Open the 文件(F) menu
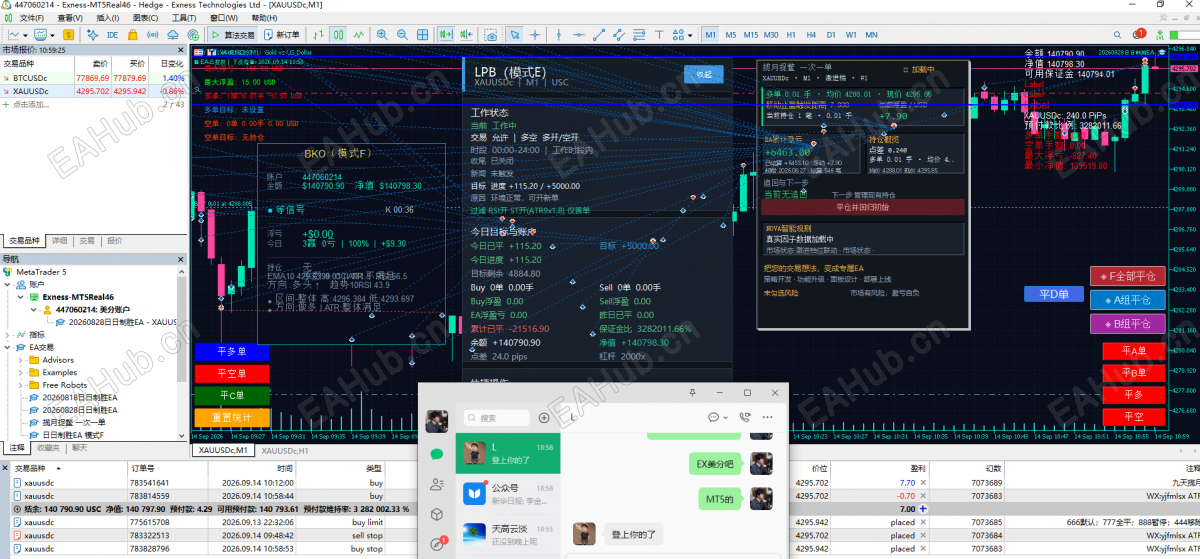Image resolution: width=1200 pixels, height=559 pixels. [x=31, y=18]
